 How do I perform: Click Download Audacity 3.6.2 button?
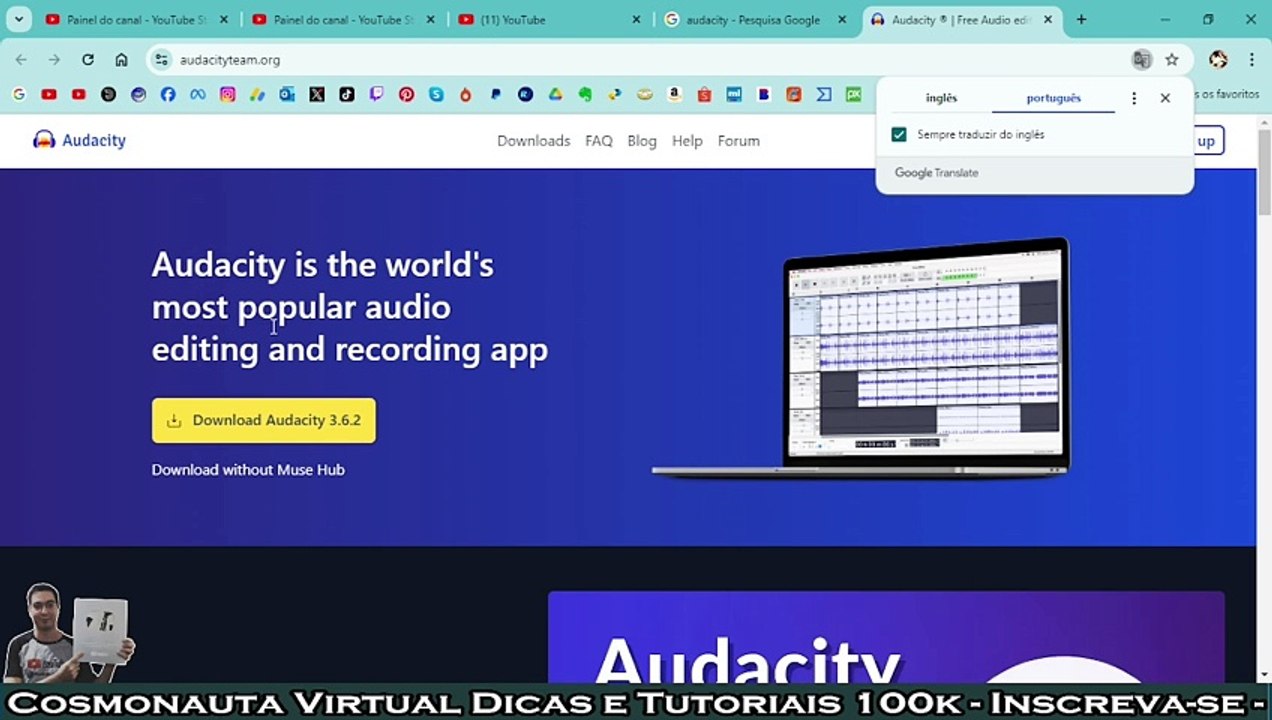[x=264, y=420]
